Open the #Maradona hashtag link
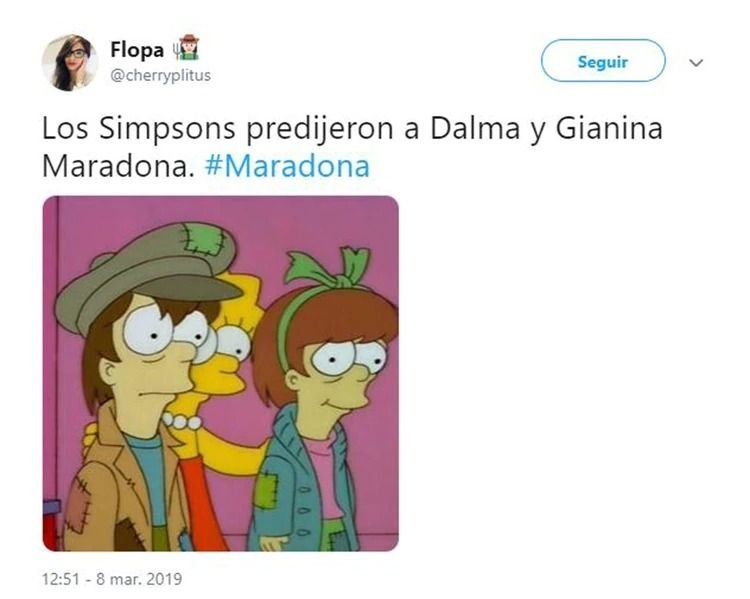This screenshot has width=750, height=599. pos(287,166)
